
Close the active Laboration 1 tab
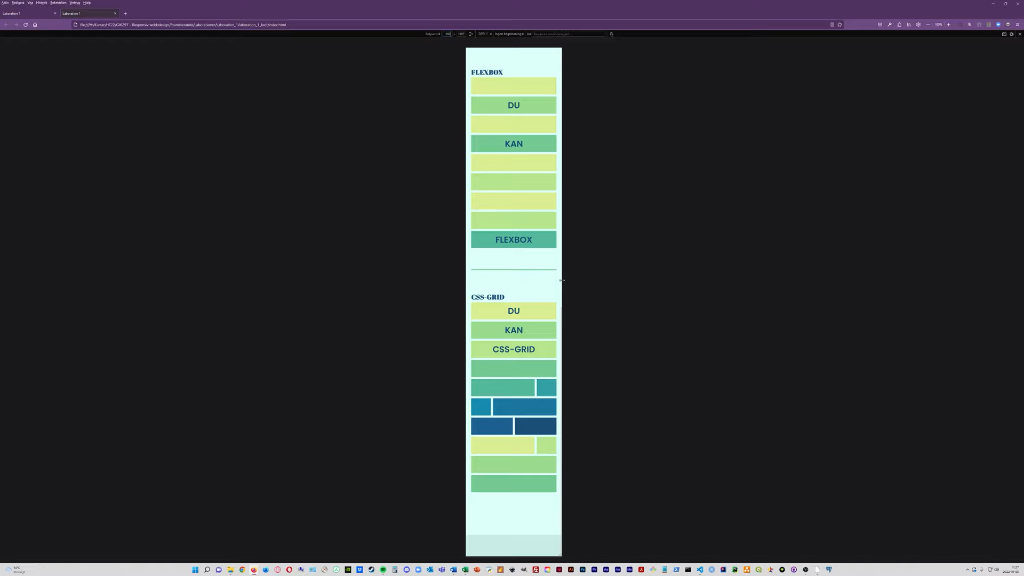click(x=115, y=13)
